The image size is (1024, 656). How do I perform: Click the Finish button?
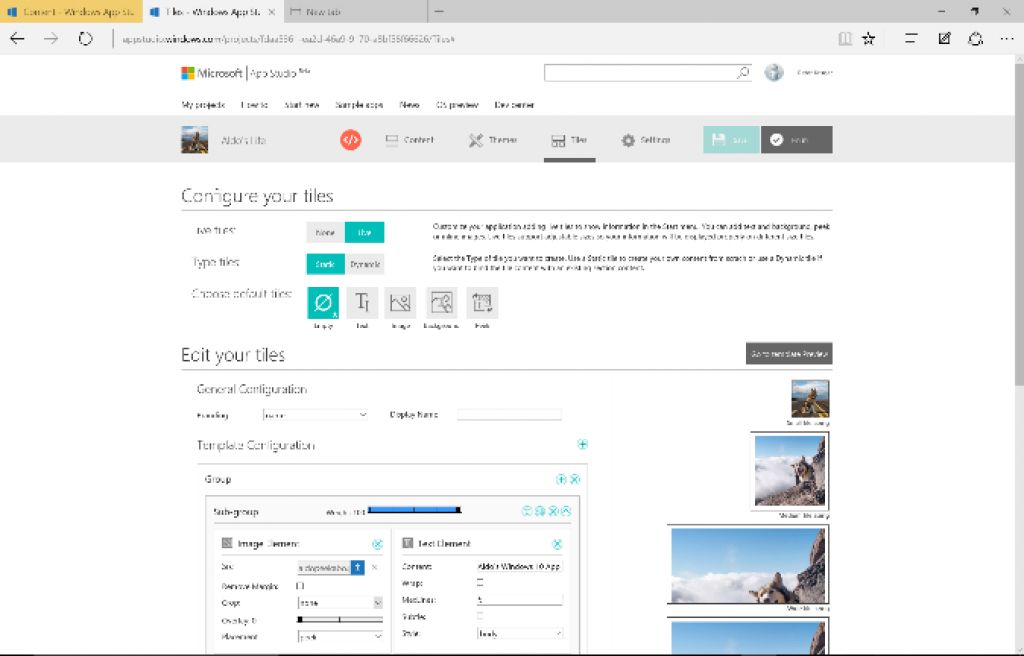click(x=796, y=140)
